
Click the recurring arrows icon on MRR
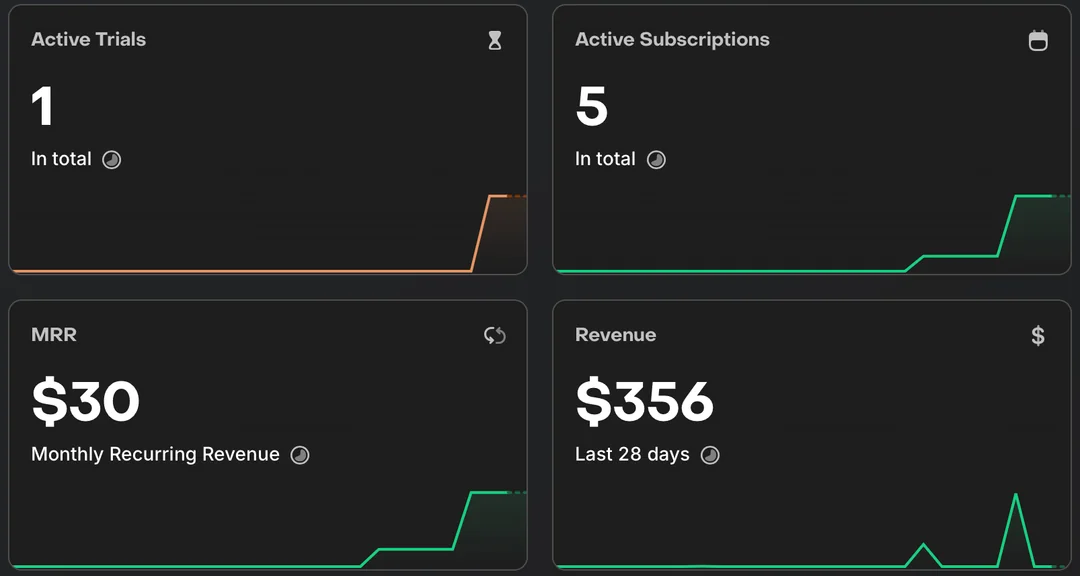pyautogui.click(x=494, y=336)
